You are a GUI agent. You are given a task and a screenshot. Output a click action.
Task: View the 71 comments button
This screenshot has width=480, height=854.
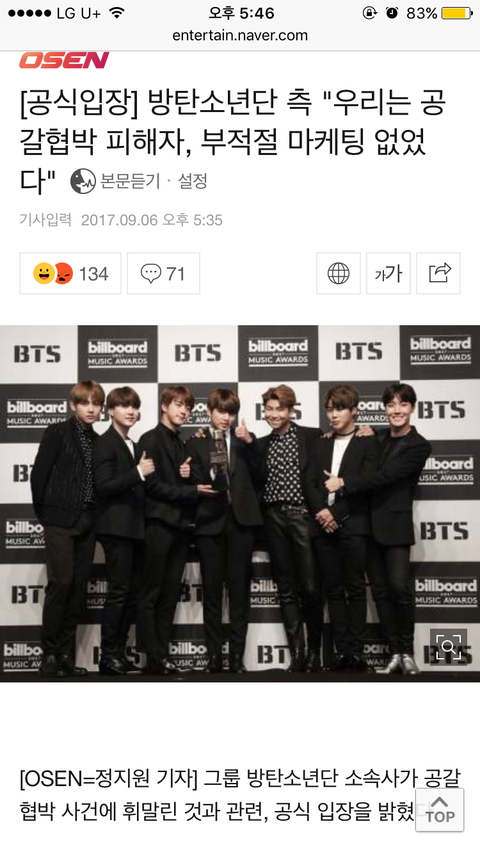pos(163,273)
